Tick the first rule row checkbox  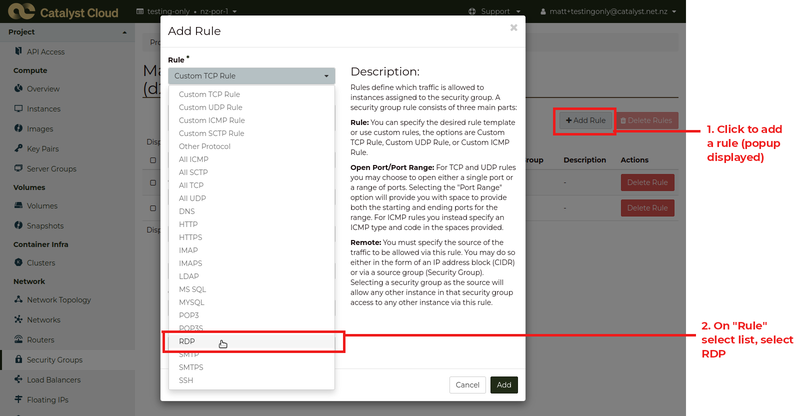[153, 182]
